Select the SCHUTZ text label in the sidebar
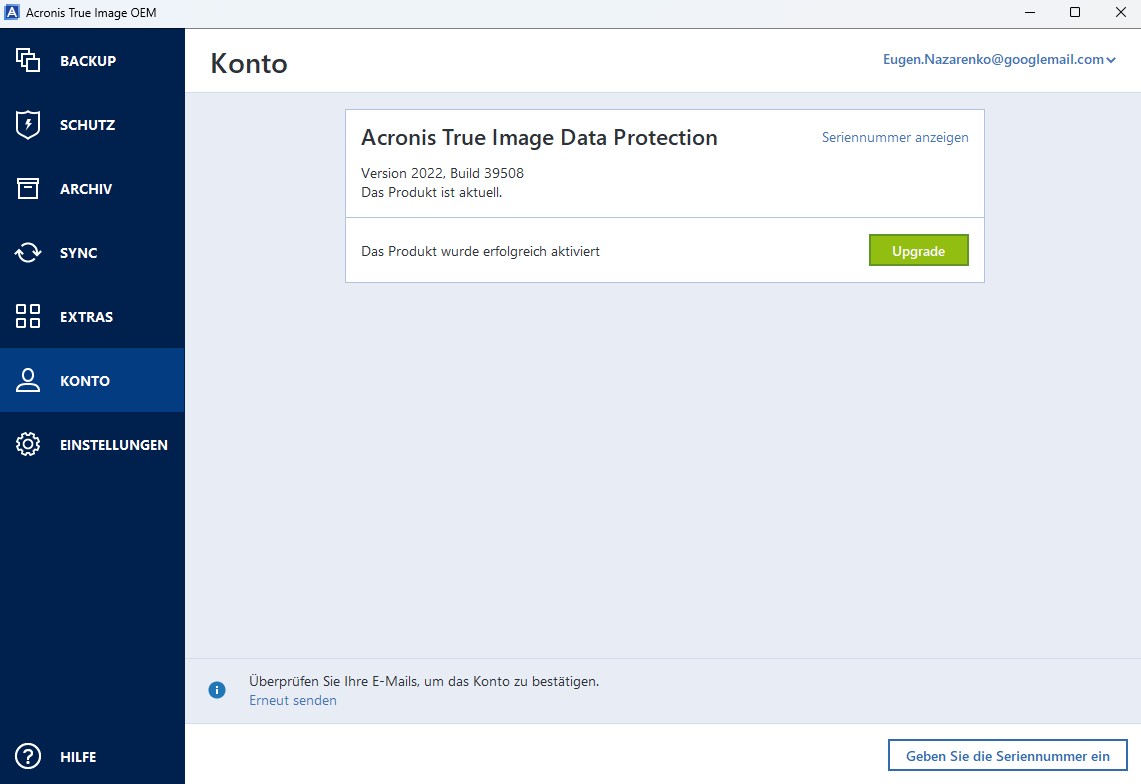 pos(87,125)
